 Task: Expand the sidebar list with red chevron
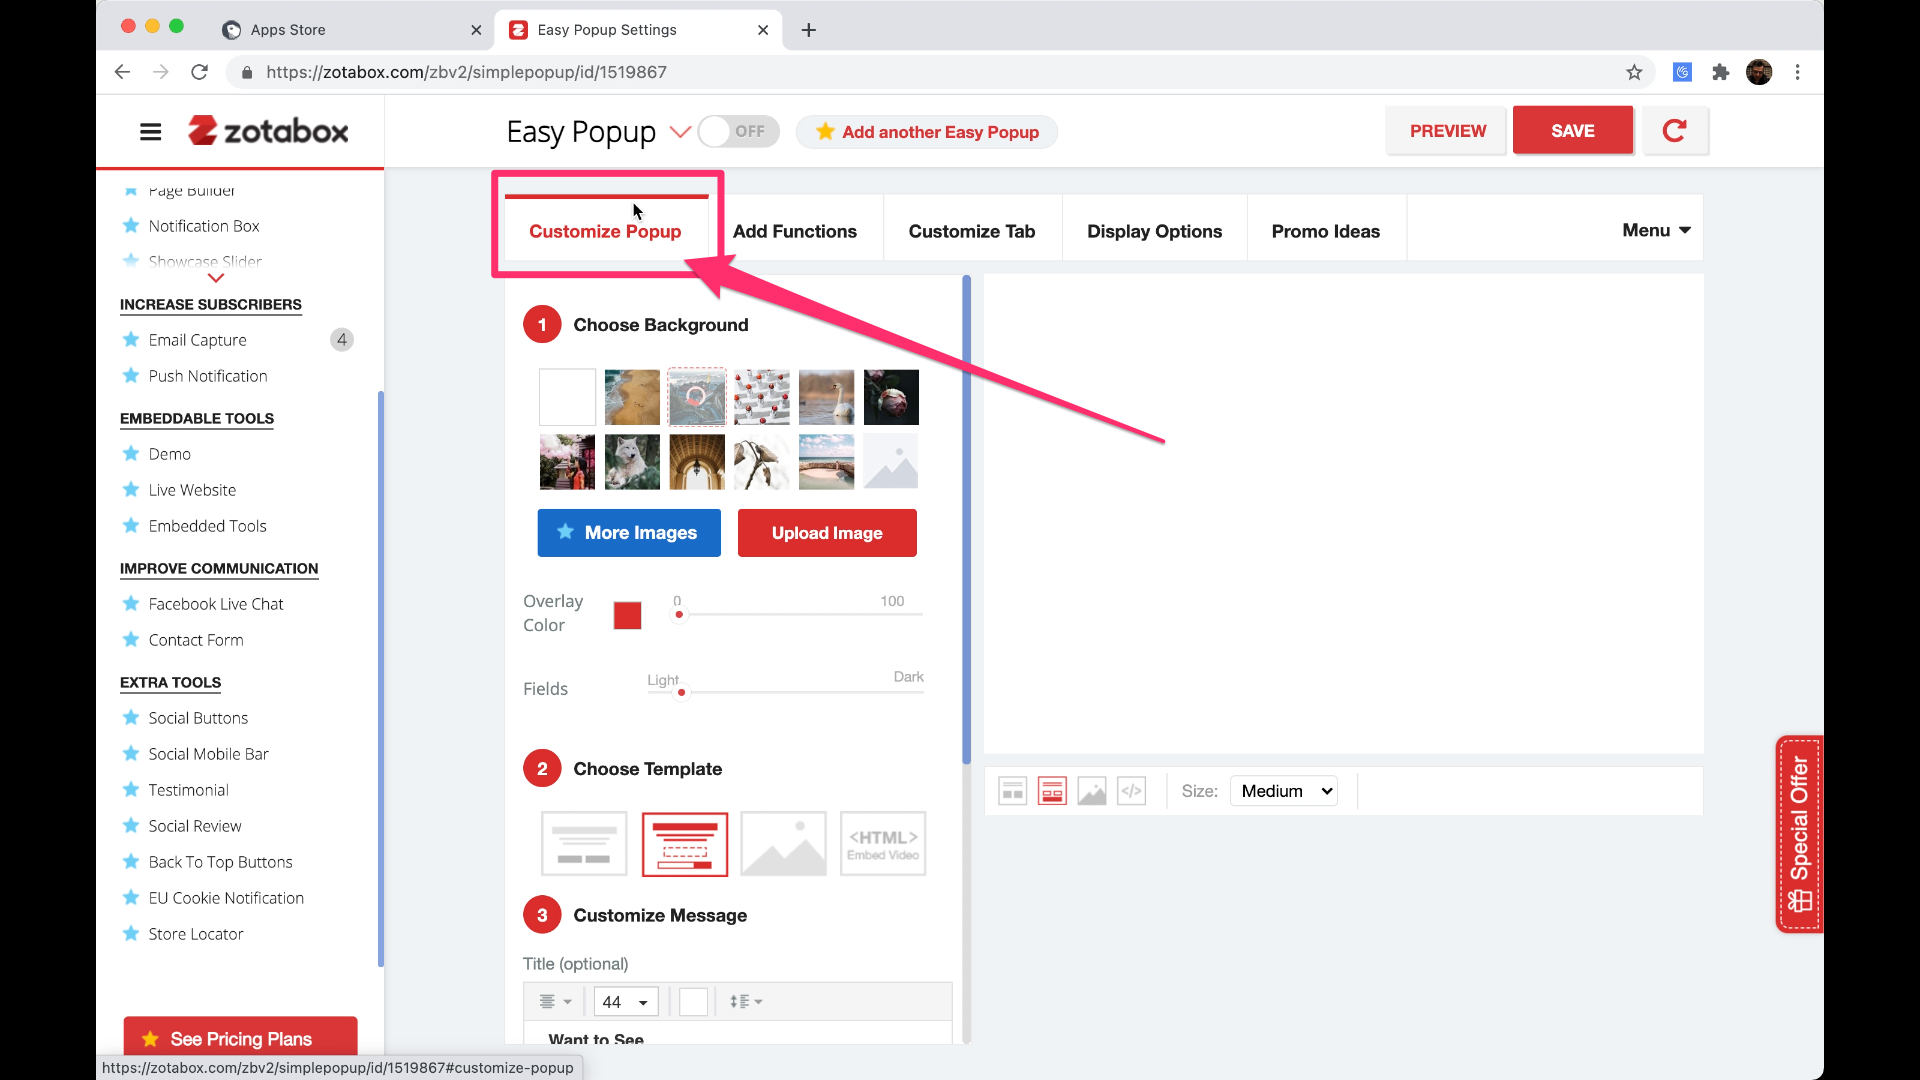pos(216,278)
